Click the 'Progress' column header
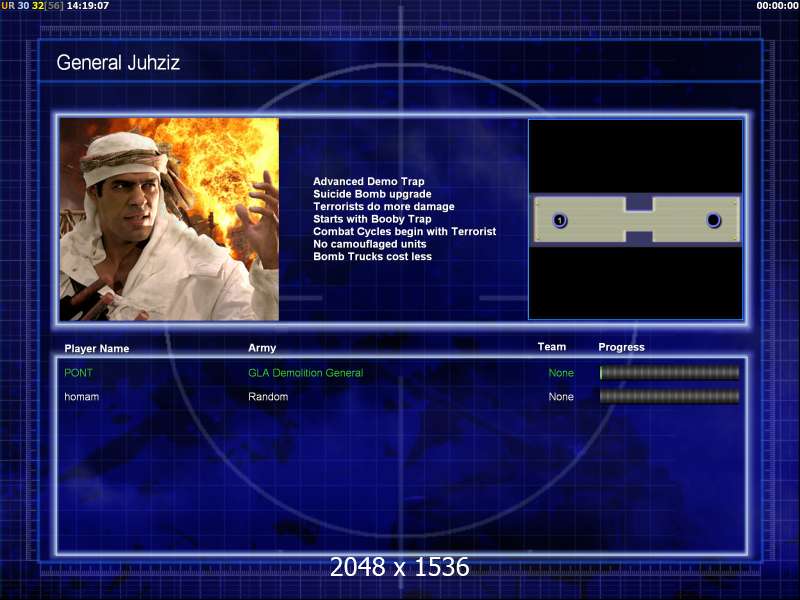The image size is (800, 600). (x=621, y=347)
